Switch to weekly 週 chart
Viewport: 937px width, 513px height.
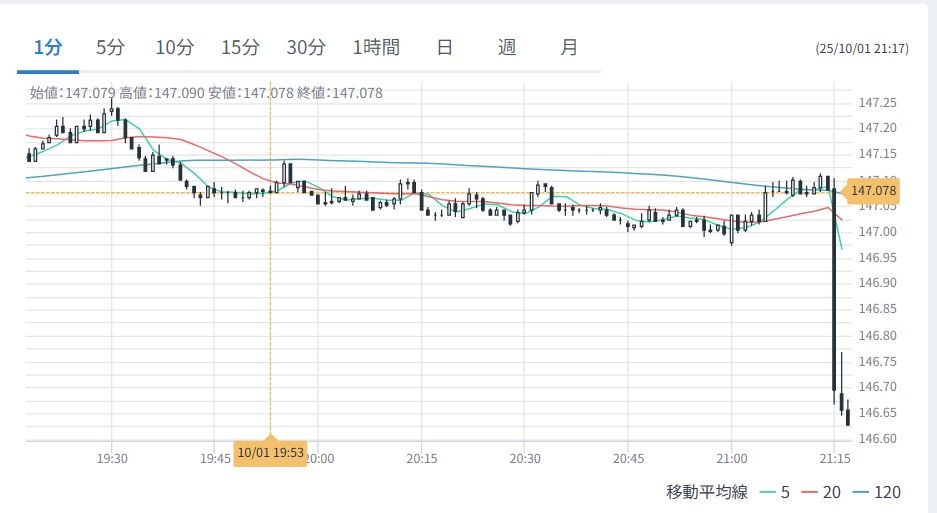(506, 47)
